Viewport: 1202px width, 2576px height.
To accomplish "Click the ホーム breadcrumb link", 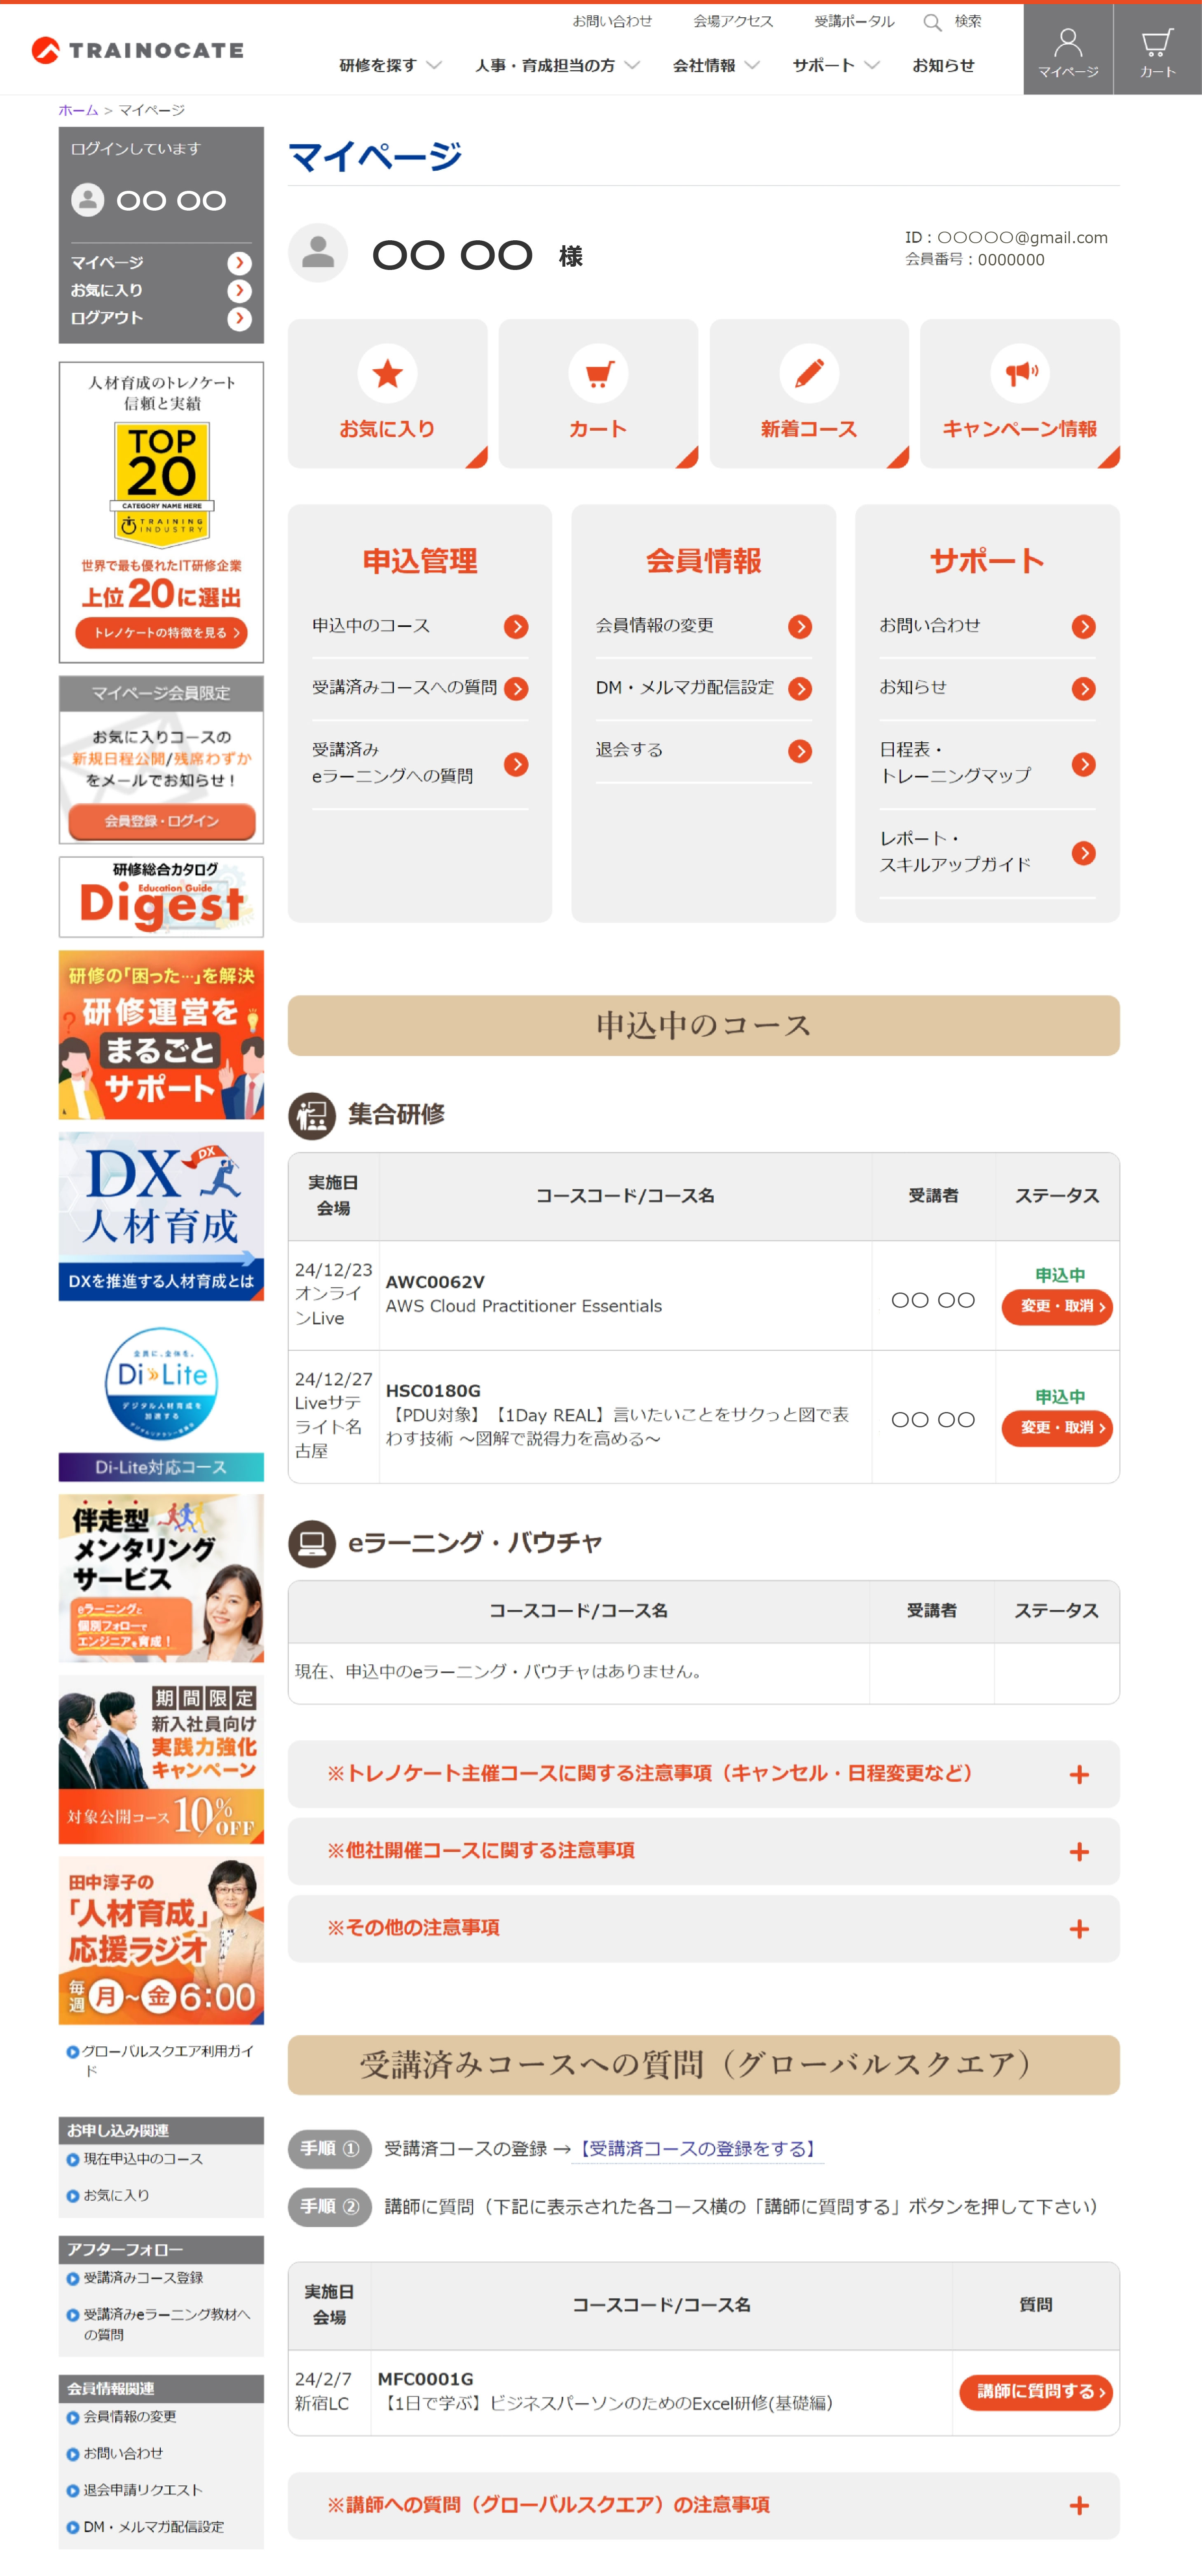I will click(78, 110).
